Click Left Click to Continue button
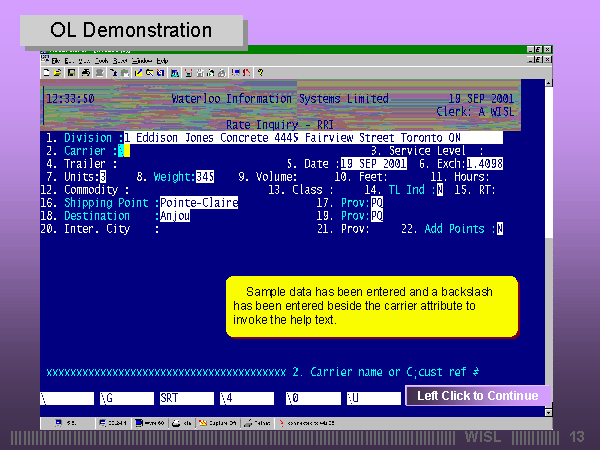This screenshot has height=450, width=600. [x=477, y=396]
